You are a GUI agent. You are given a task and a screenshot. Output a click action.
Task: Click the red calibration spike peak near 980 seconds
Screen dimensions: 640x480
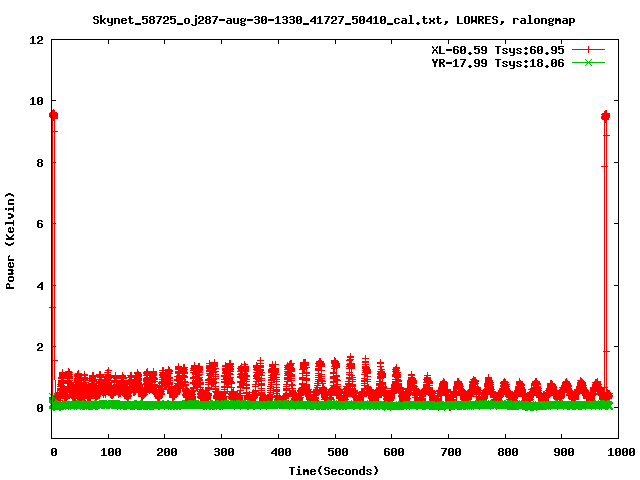[605, 116]
